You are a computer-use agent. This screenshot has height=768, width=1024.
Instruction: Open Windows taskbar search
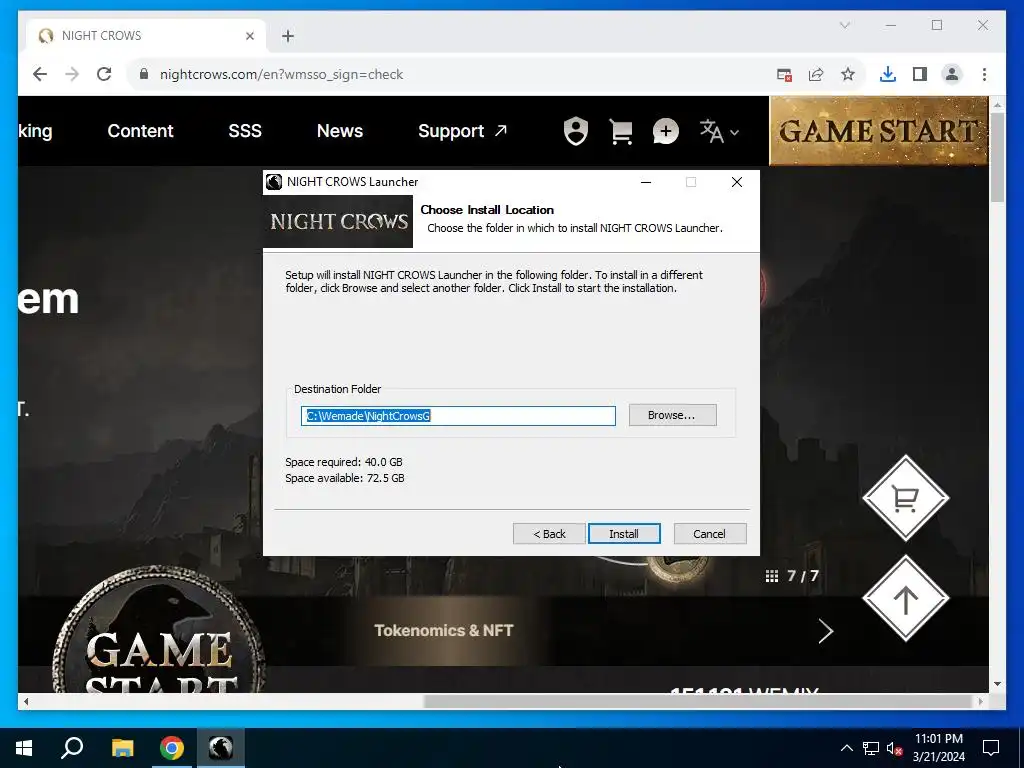click(x=72, y=748)
